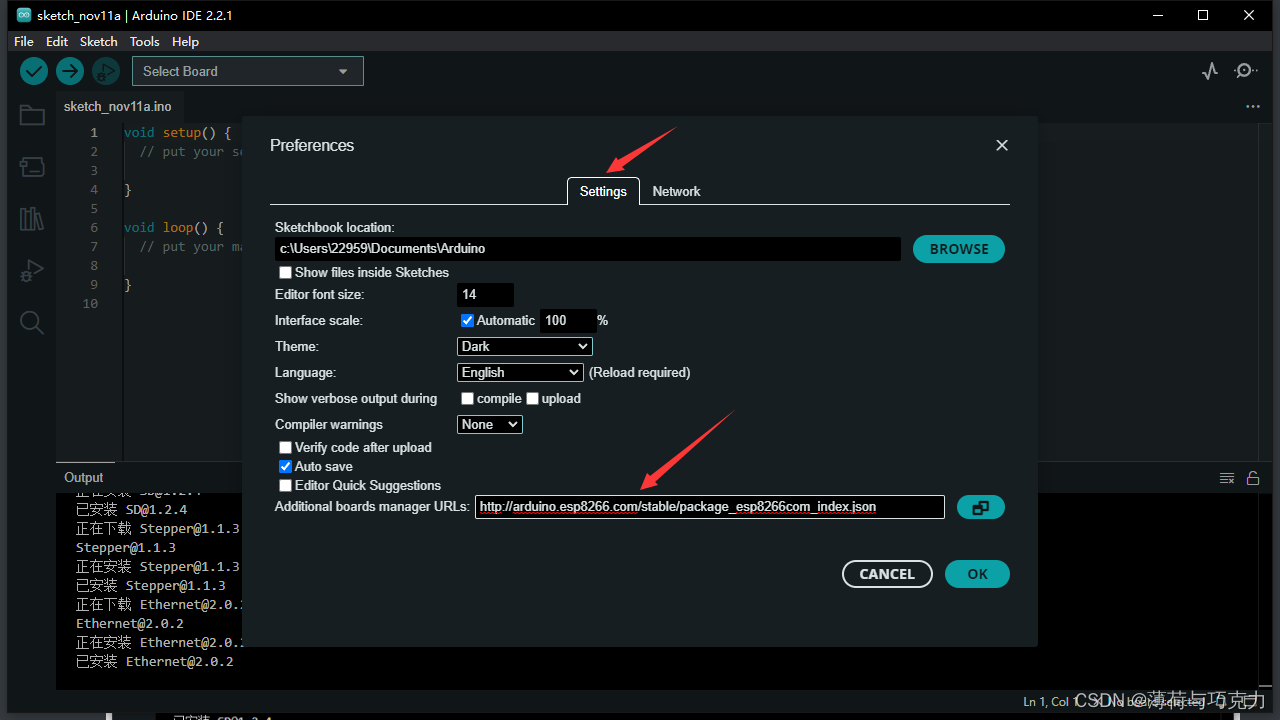Click output line 'Ethernet@2.0.2'
Screen dimensions: 1280x720
click(130, 623)
